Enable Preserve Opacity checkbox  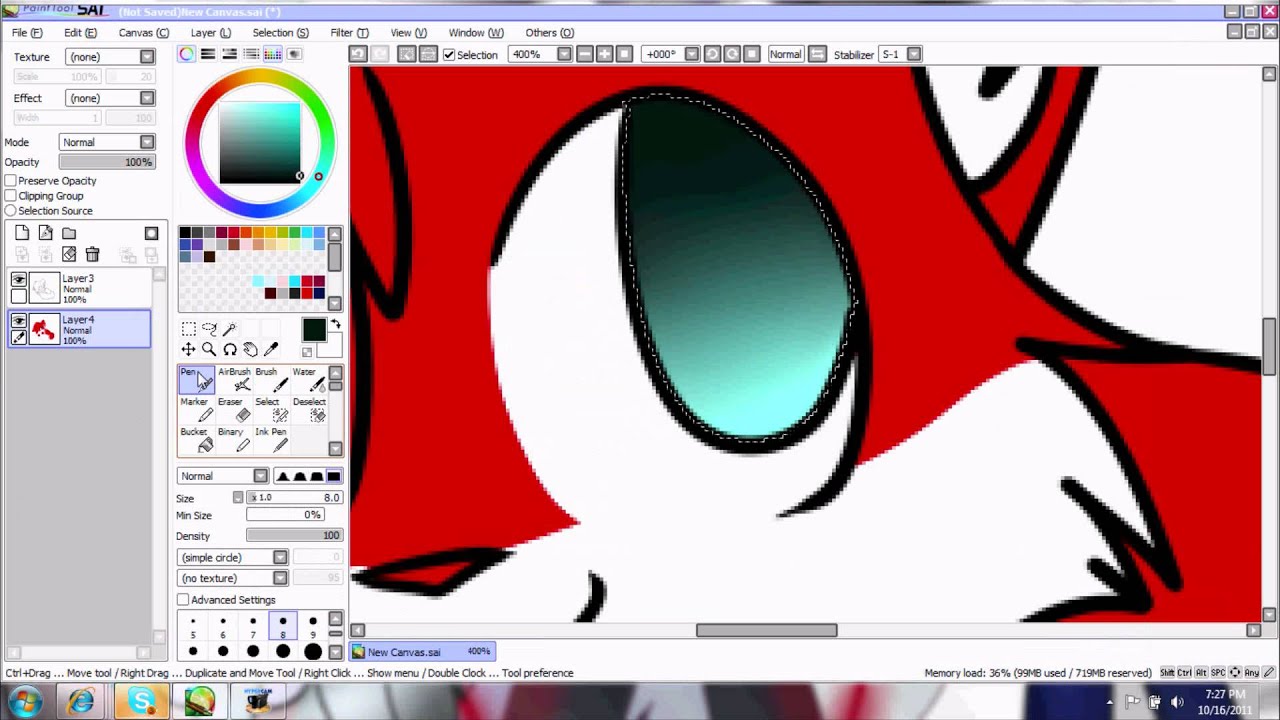coord(10,181)
